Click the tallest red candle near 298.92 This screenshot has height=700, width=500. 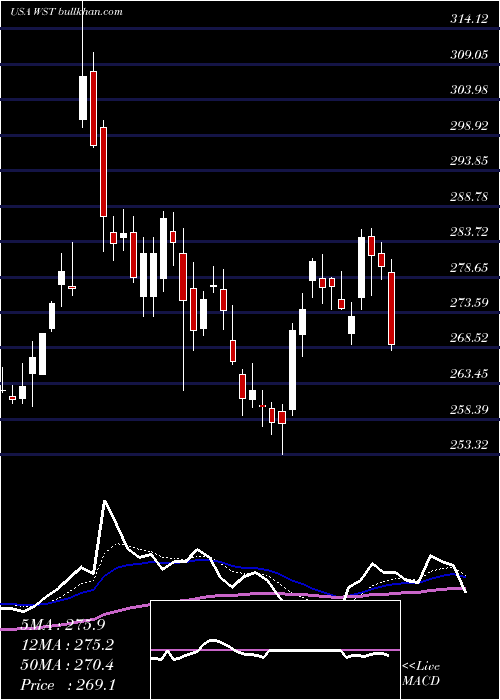[103, 172]
